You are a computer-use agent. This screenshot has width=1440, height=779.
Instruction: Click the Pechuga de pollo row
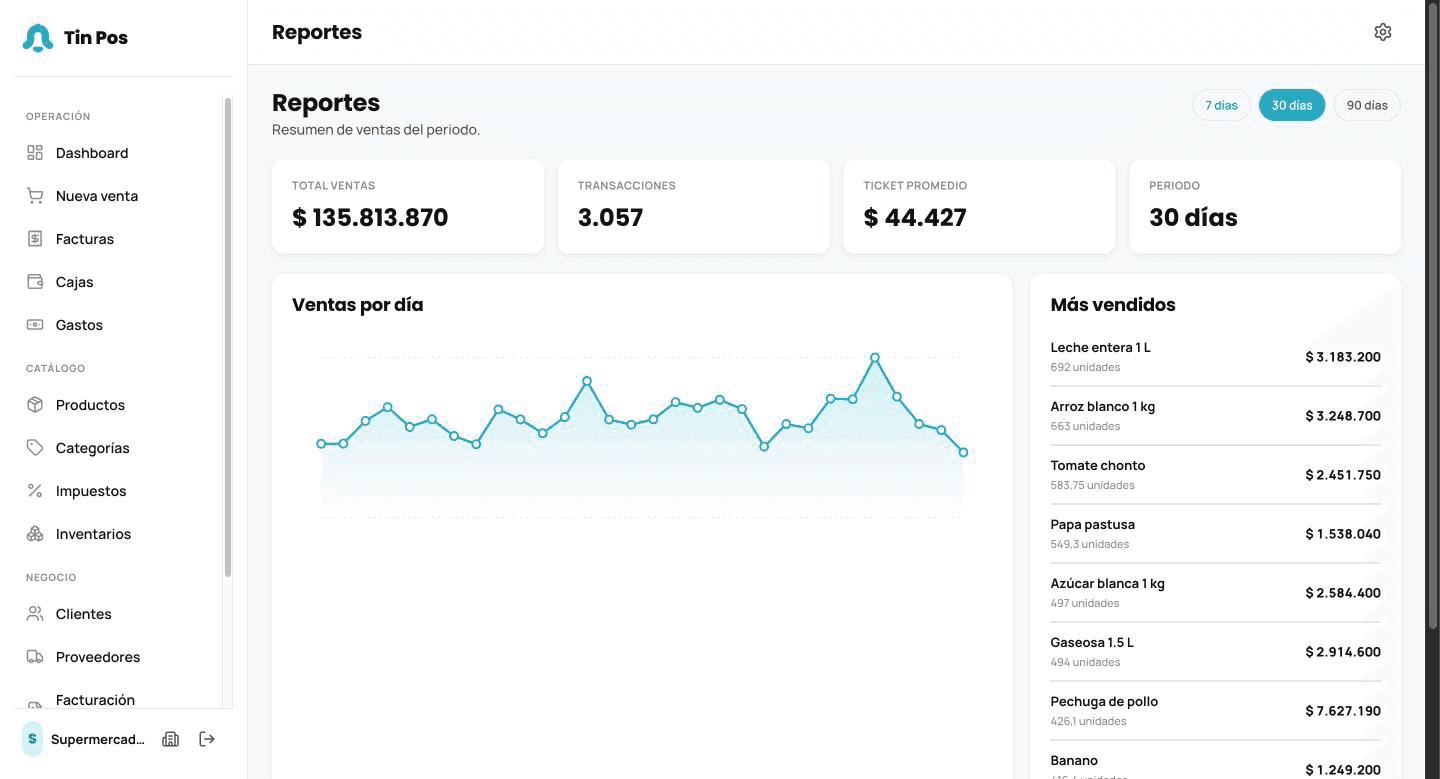click(x=1215, y=711)
